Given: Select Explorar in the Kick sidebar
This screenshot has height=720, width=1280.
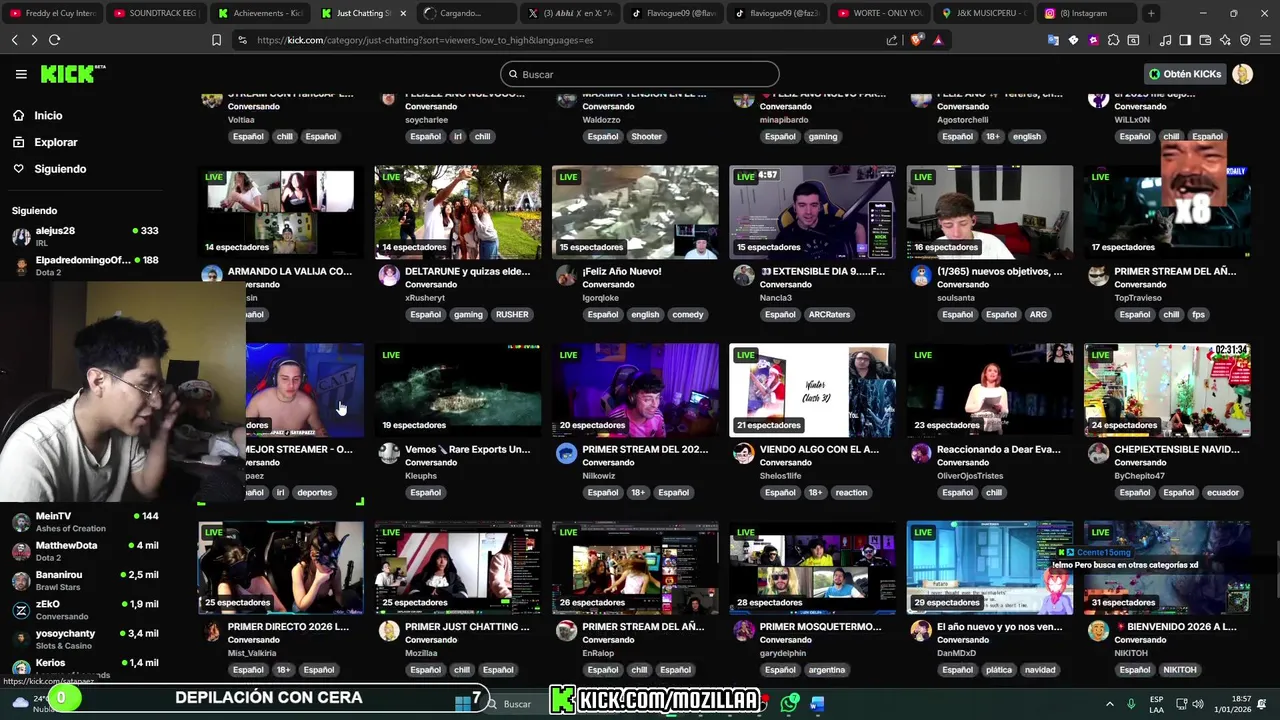Looking at the screenshot, I should pos(55,142).
